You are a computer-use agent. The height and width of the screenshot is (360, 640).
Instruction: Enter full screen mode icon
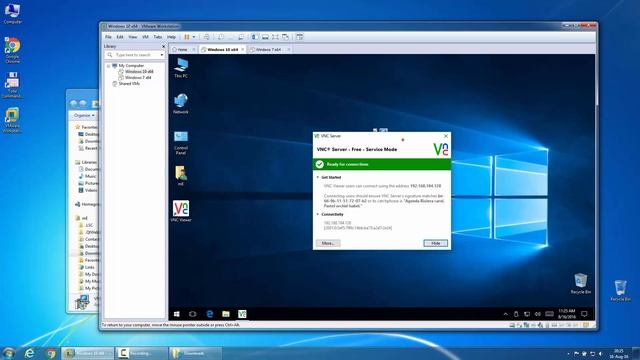[275, 37]
